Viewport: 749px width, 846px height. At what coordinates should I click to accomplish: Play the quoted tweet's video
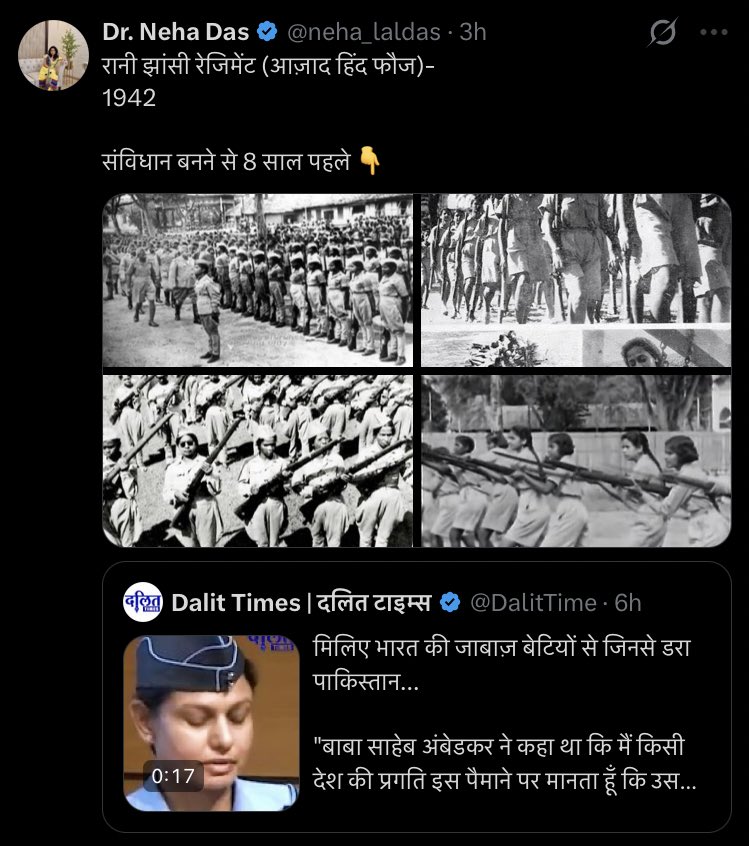[x=211, y=723]
